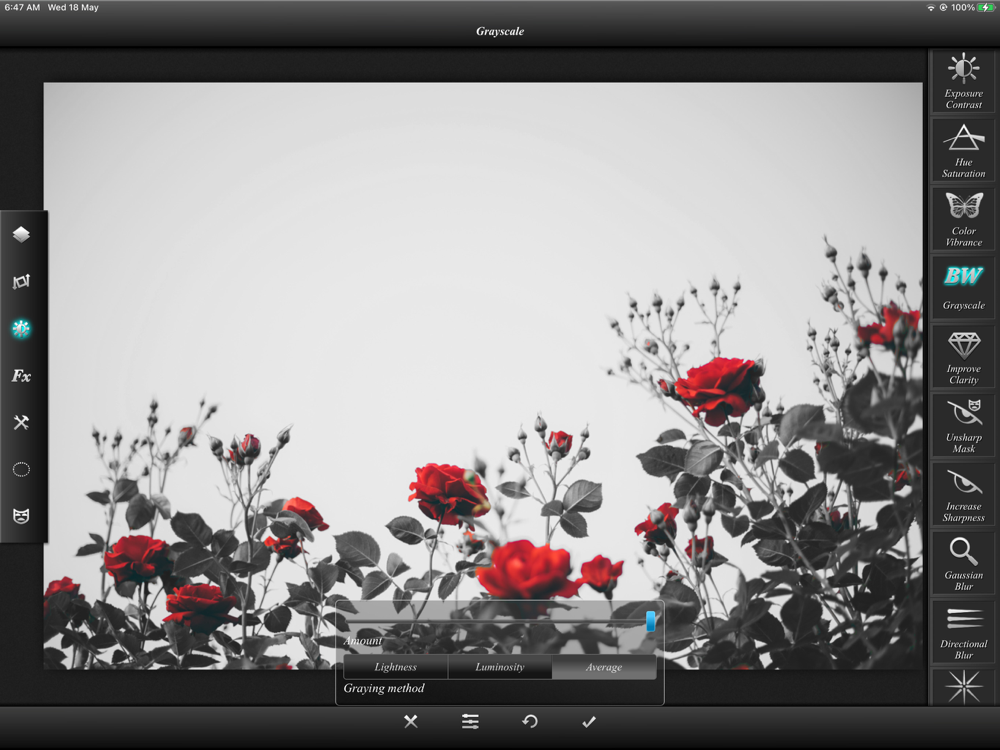Open the Adjustments sun icon in left sidebar

(x=21, y=328)
